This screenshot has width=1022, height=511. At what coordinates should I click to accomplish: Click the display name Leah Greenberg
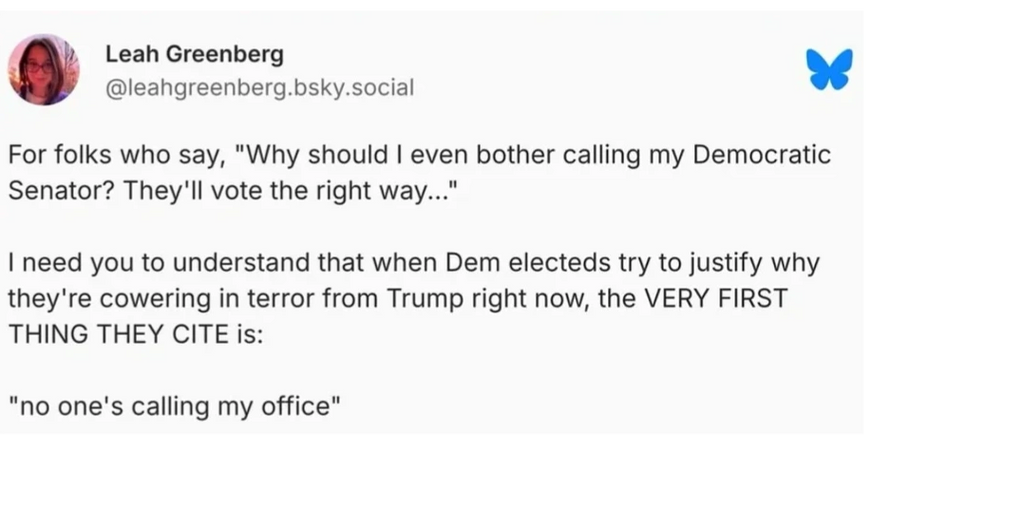click(x=194, y=54)
